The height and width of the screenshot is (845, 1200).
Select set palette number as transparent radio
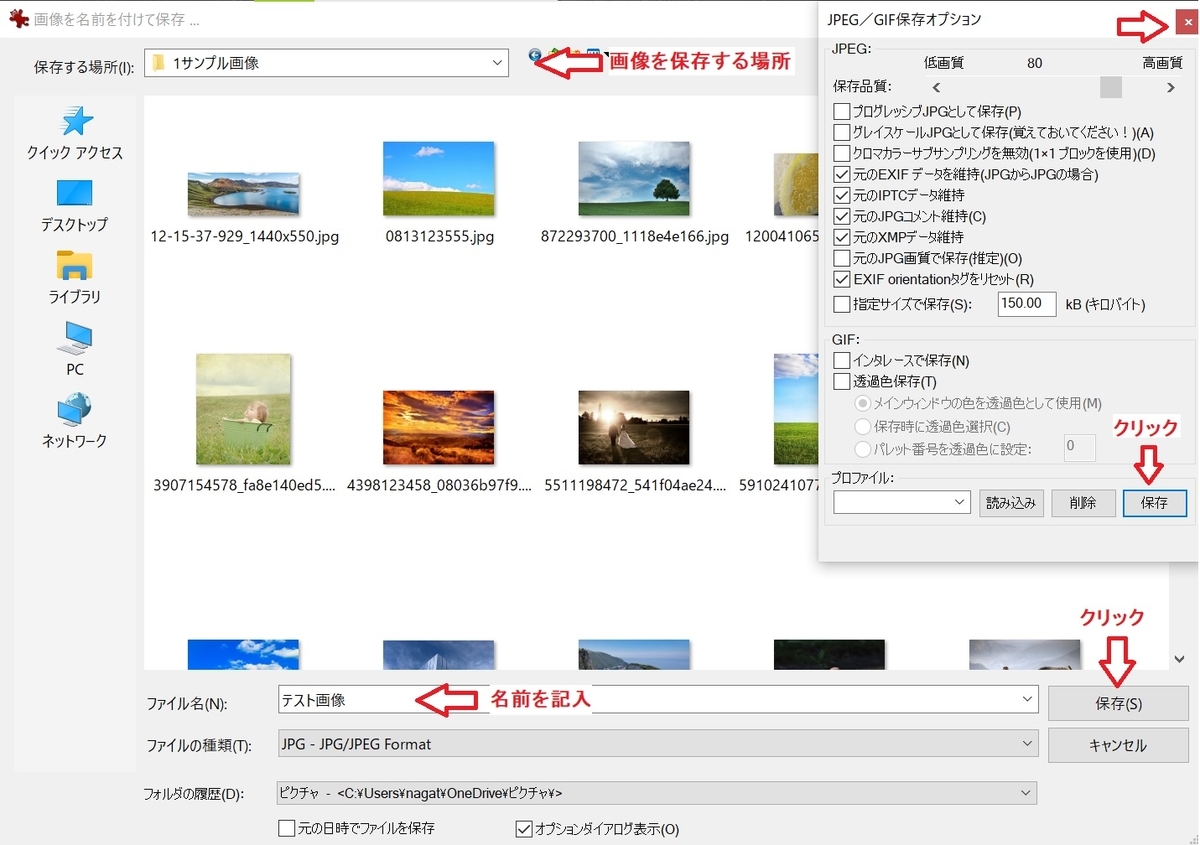pyautogui.click(x=862, y=449)
